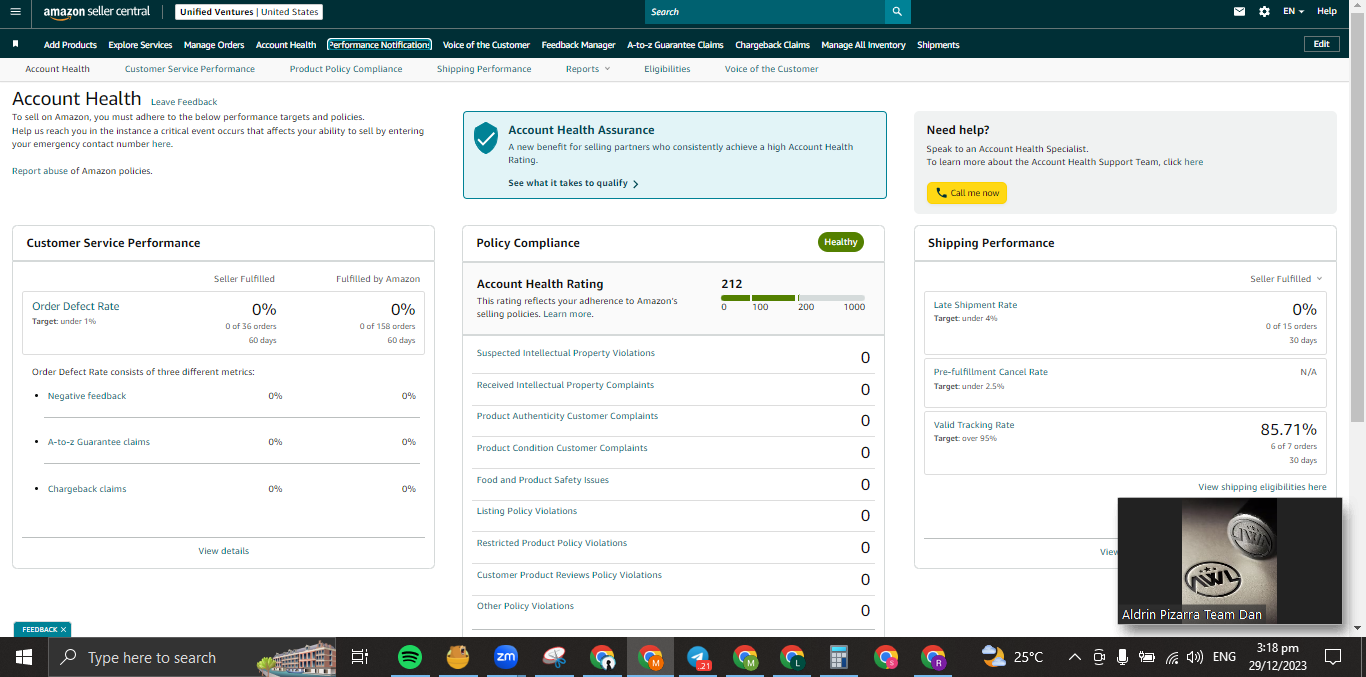
Task: Click the Meet Now camera tray icon
Action: [x=1099, y=657]
